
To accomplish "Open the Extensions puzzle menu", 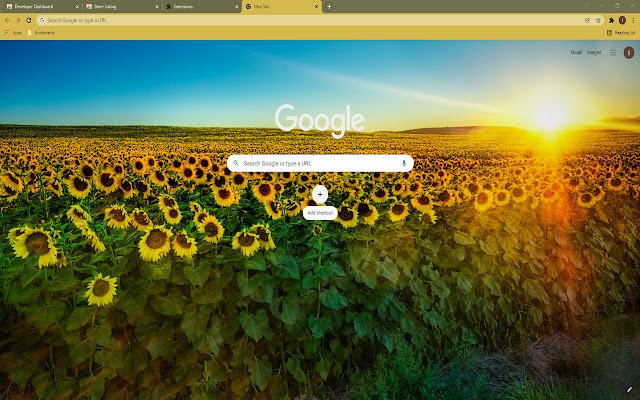I will [x=611, y=20].
